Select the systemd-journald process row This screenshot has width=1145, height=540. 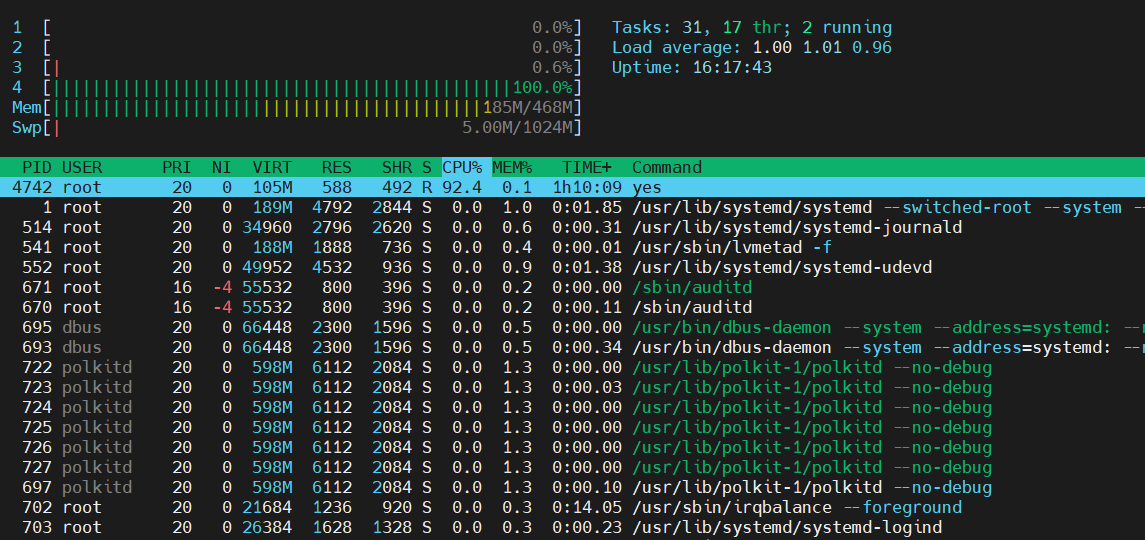(572, 227)
